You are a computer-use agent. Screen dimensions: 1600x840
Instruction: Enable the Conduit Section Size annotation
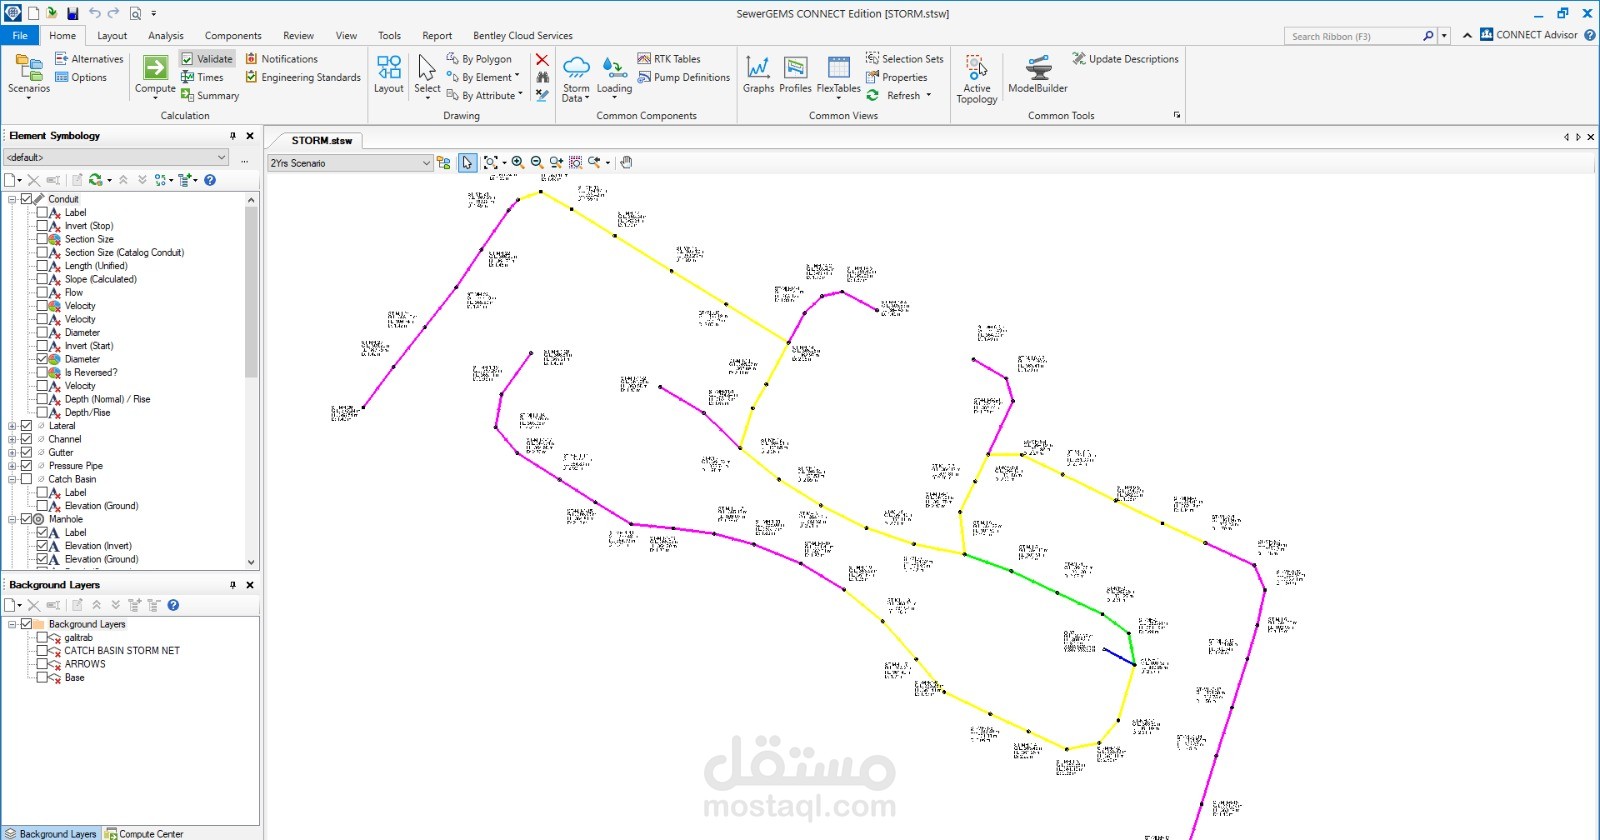point(42,239)
